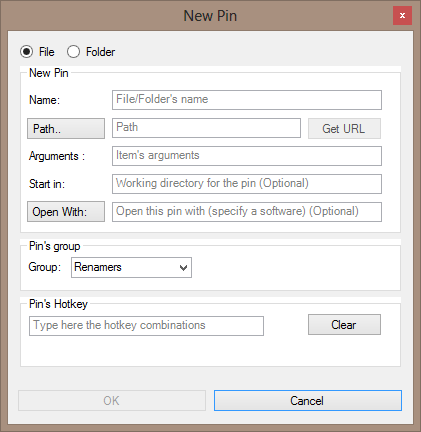Screen dimensions: 421x432
Task: Click the Folder radio label text
Action: tap(100, 52)
